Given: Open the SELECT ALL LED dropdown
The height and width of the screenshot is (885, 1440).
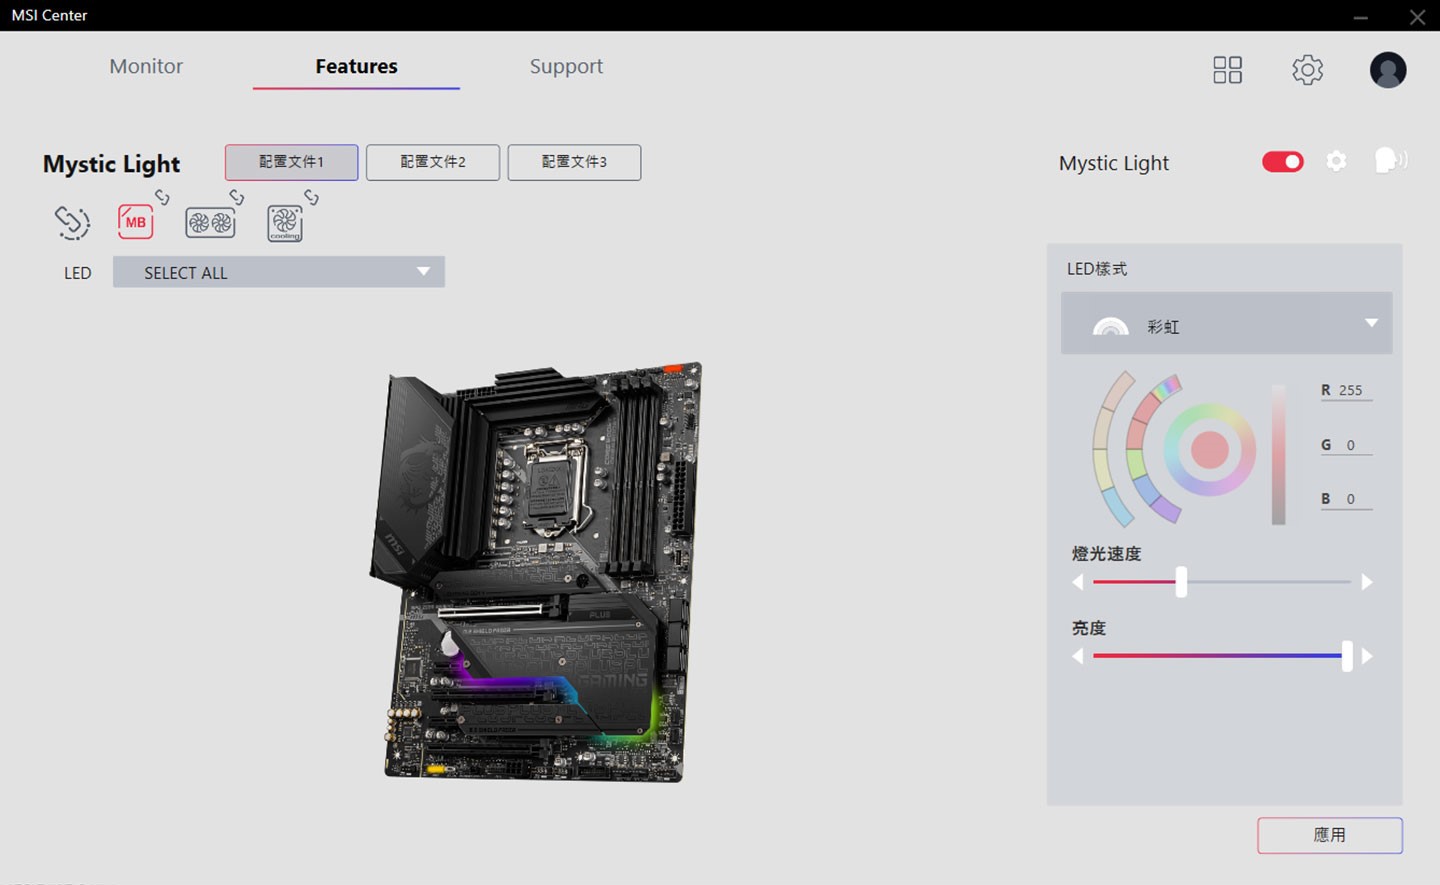Looking at the screenshot, I should (x=278, y=271).
